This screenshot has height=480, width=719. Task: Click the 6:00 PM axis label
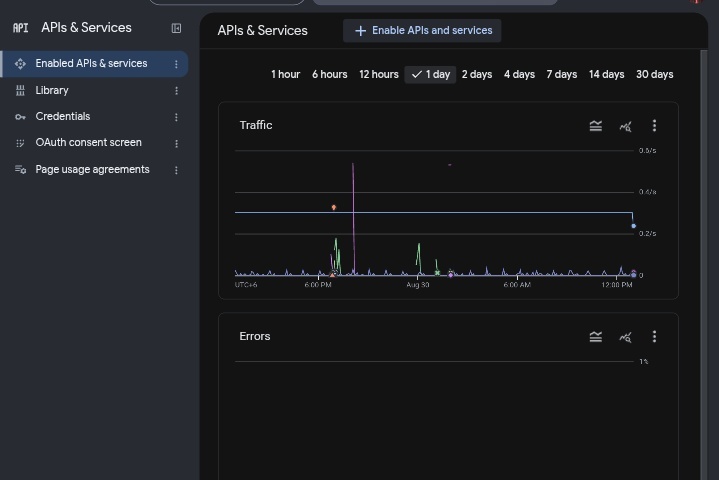pos(318,285)
